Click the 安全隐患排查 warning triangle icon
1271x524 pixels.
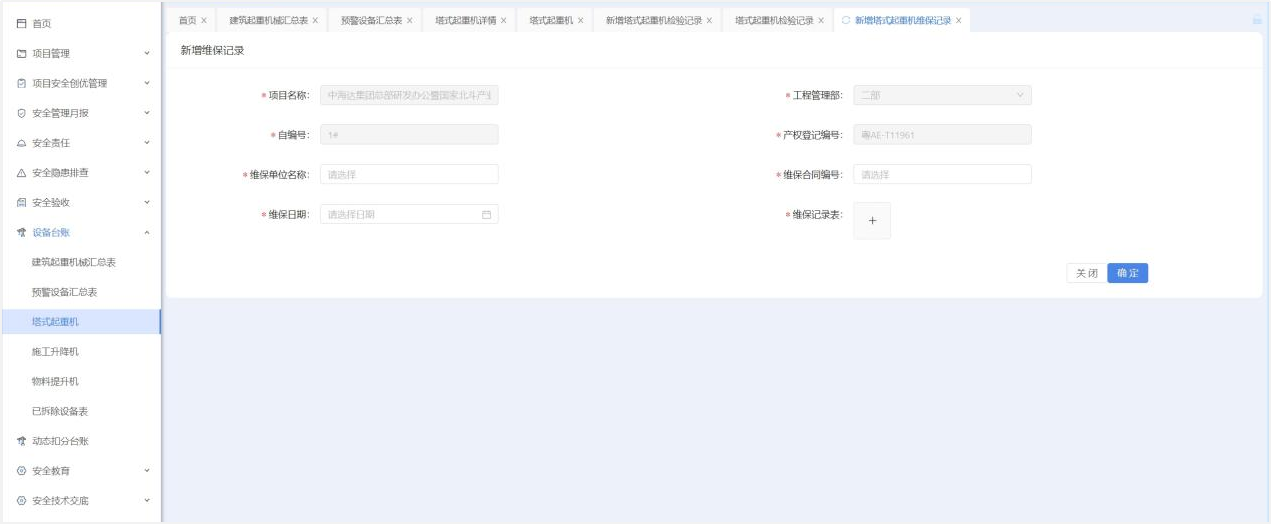[21, 173]
